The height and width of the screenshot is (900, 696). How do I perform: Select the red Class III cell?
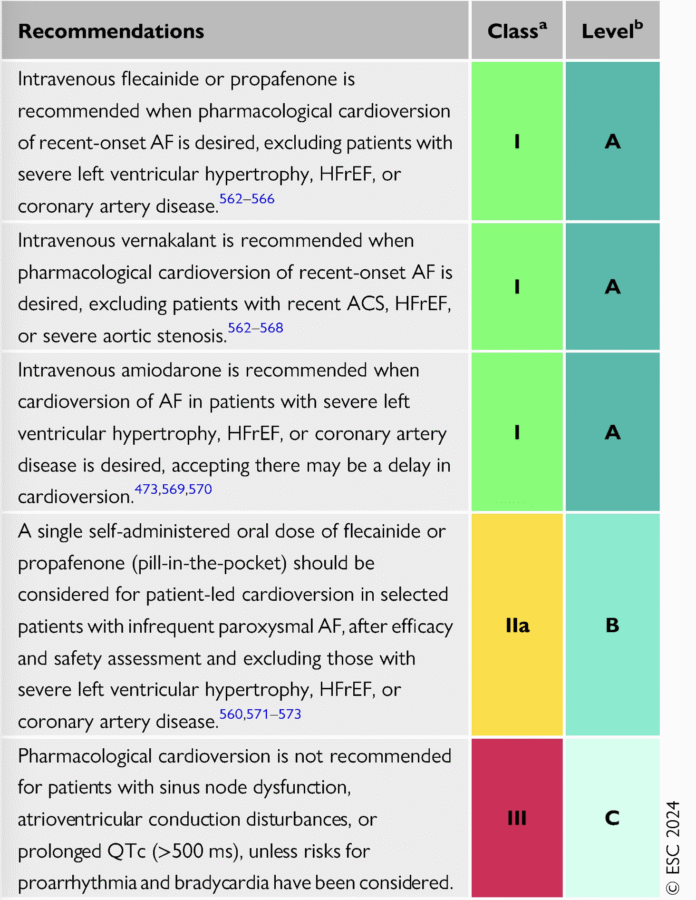517,818
